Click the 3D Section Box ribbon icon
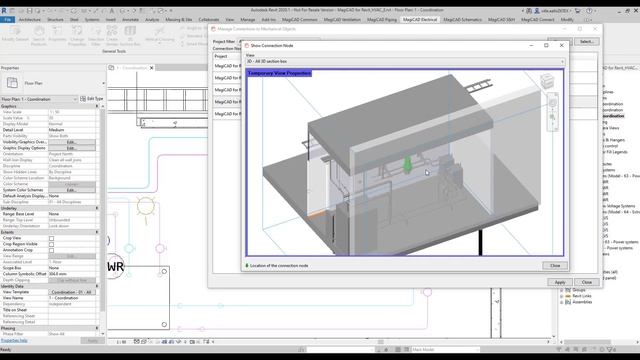The height and width of the screenshot is (360, 640). [x=130, y=31]
